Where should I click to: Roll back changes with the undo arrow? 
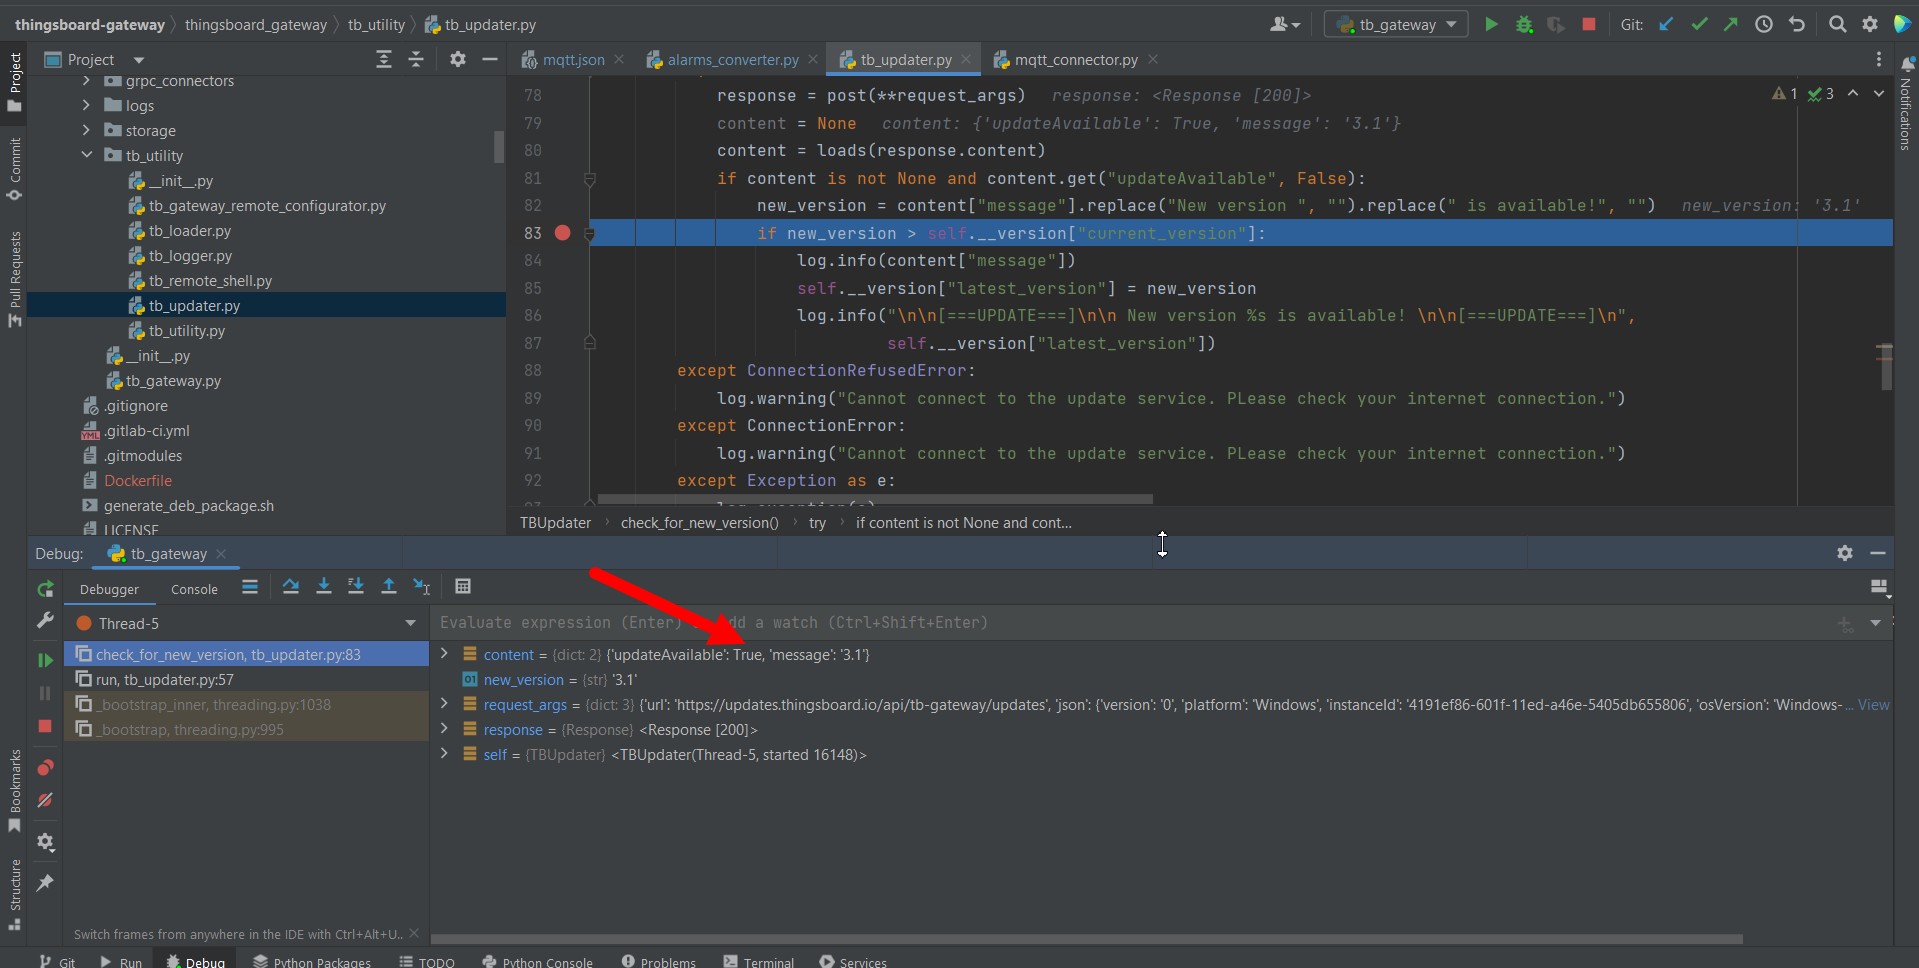[1797, 24]
